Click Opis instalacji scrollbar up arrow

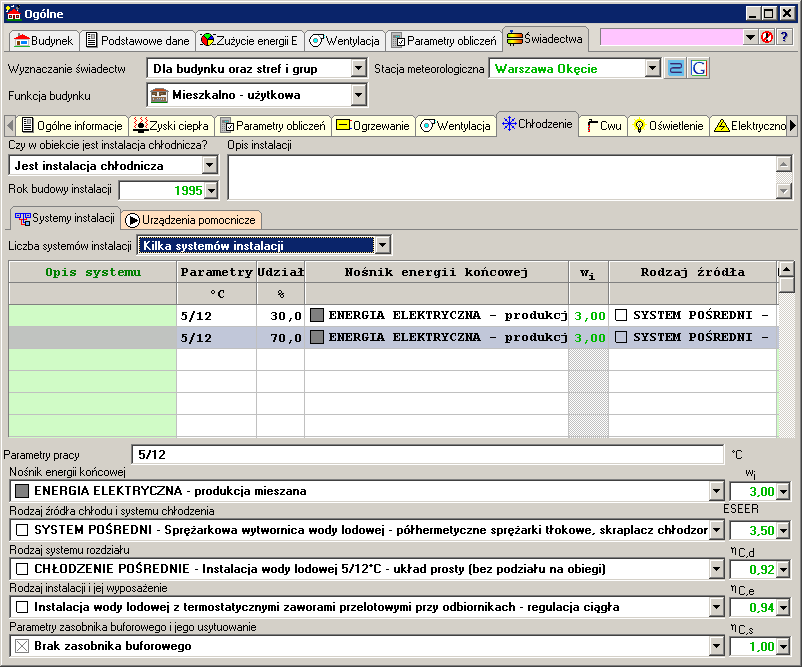pyautogui.click(x=784, y=164)
